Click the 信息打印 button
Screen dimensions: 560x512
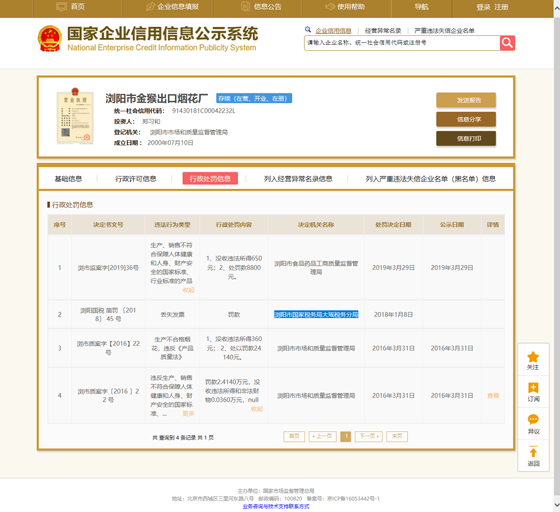point(466,139)
